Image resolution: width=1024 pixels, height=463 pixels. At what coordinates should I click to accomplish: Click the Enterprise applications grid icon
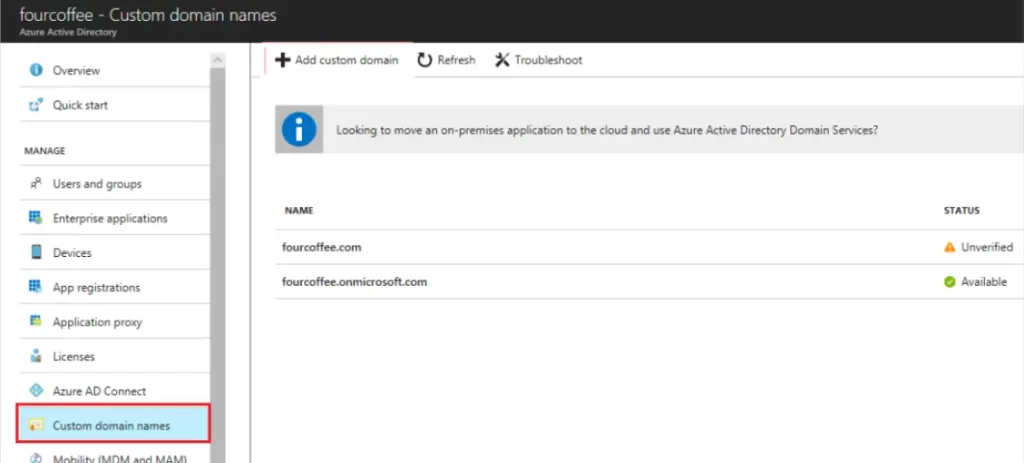click(36, 218)
